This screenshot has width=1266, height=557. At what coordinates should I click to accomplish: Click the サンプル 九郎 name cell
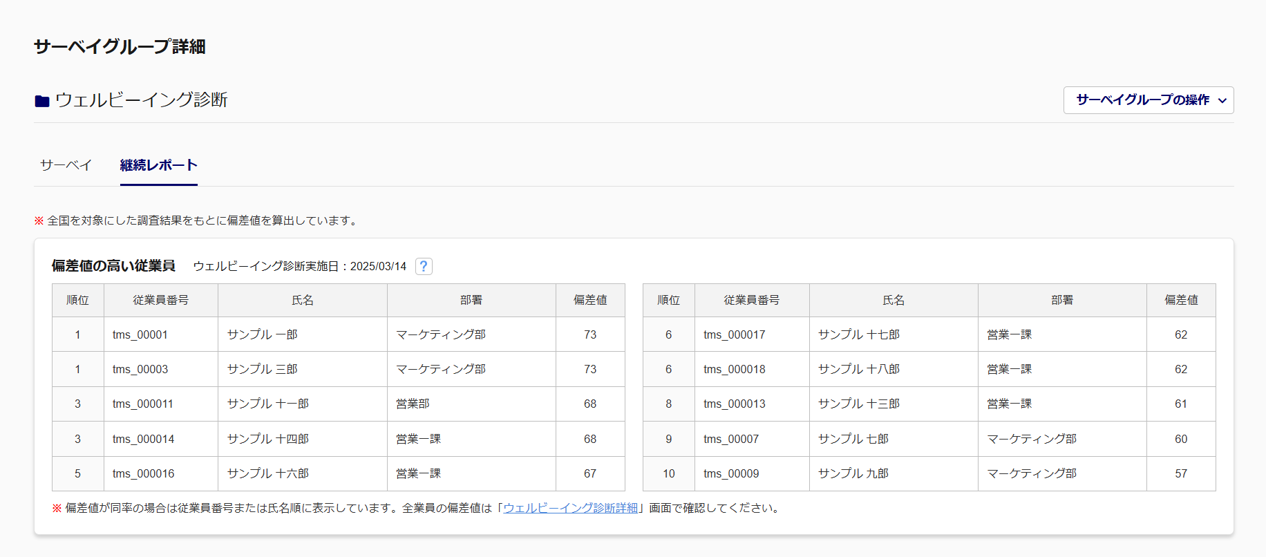coord(853,474)
